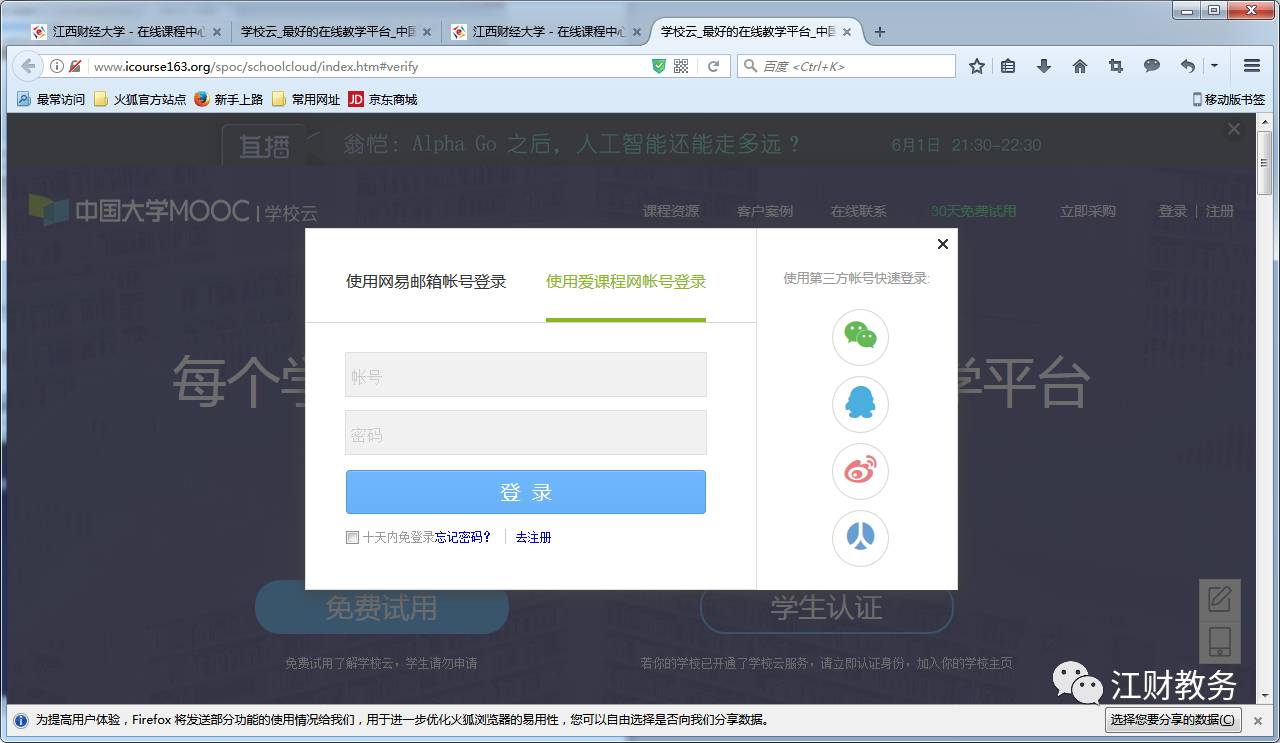This screenshot has height=743, width=1280.
Task: Click the 客户案例 nav link
Action: click(x=765, y=211)
